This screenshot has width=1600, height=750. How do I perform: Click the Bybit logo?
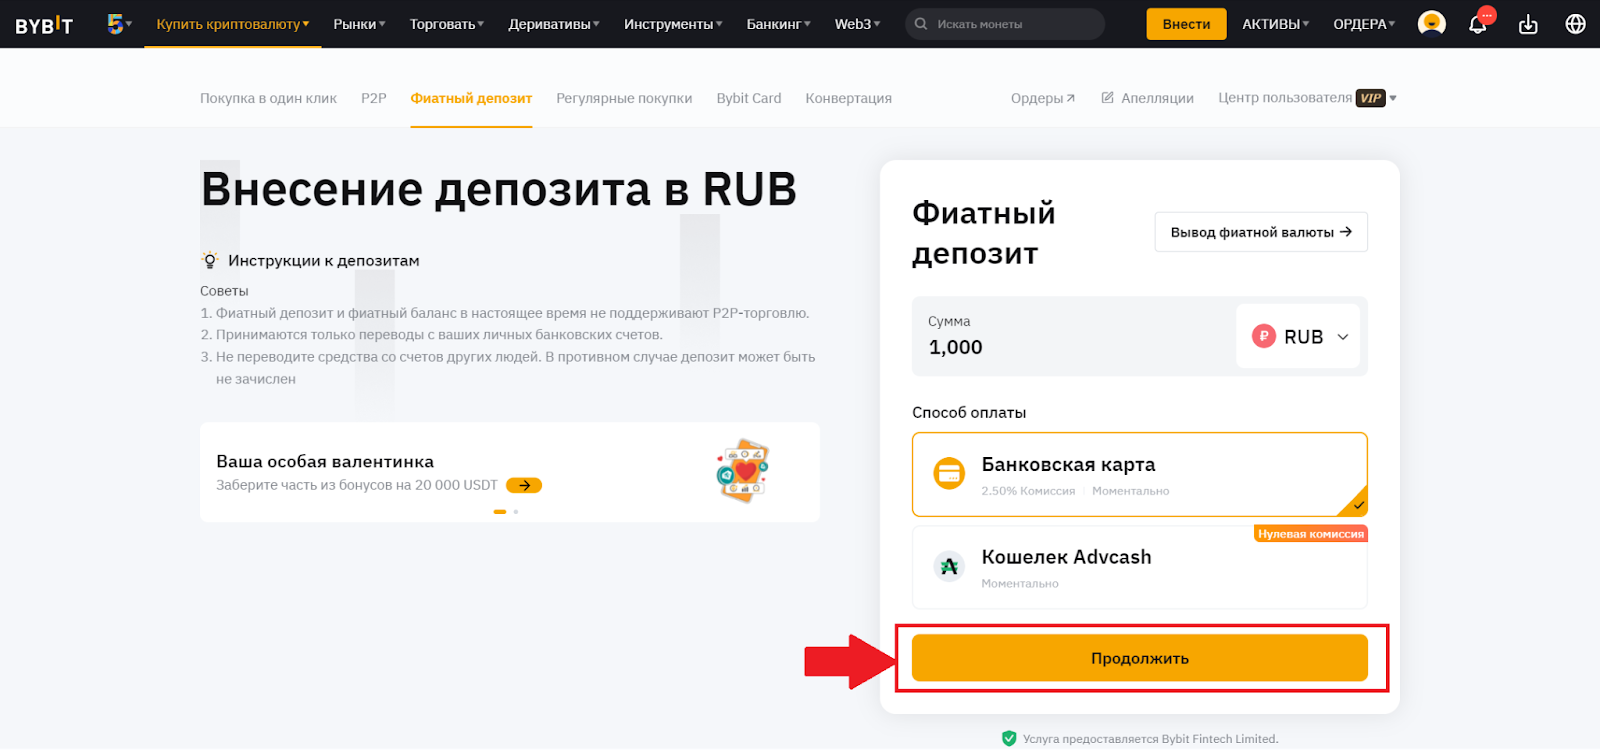tap(44, 25)
